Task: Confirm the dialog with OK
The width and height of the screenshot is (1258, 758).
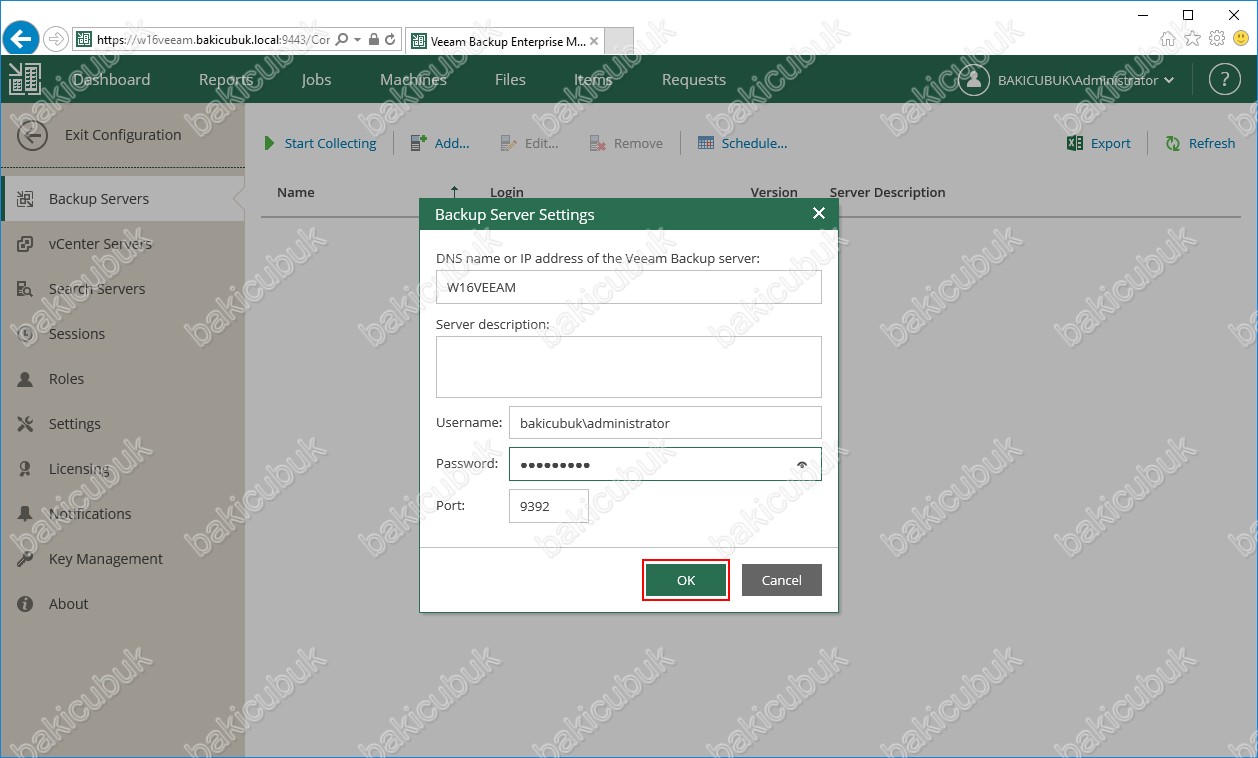Action: (686, 580)
